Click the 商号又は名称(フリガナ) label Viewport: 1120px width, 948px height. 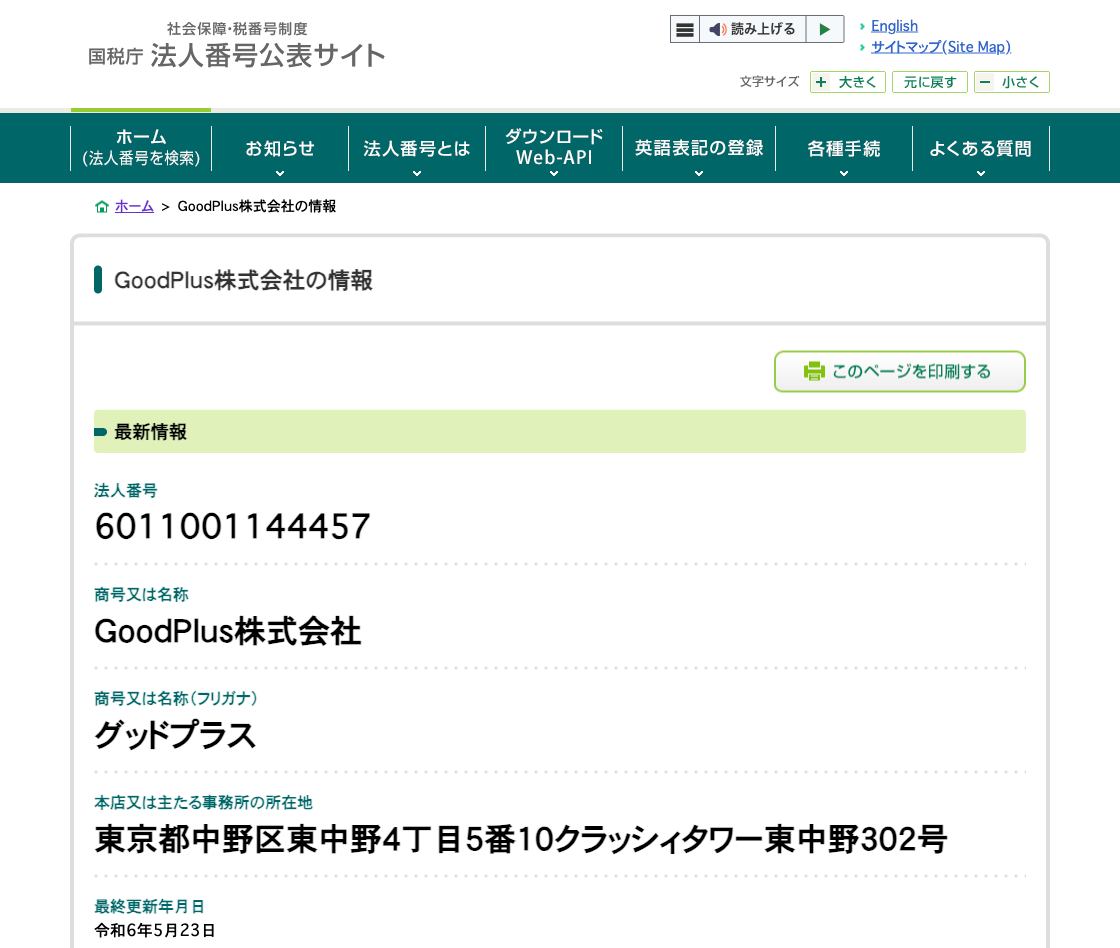[x=176, y=698]
